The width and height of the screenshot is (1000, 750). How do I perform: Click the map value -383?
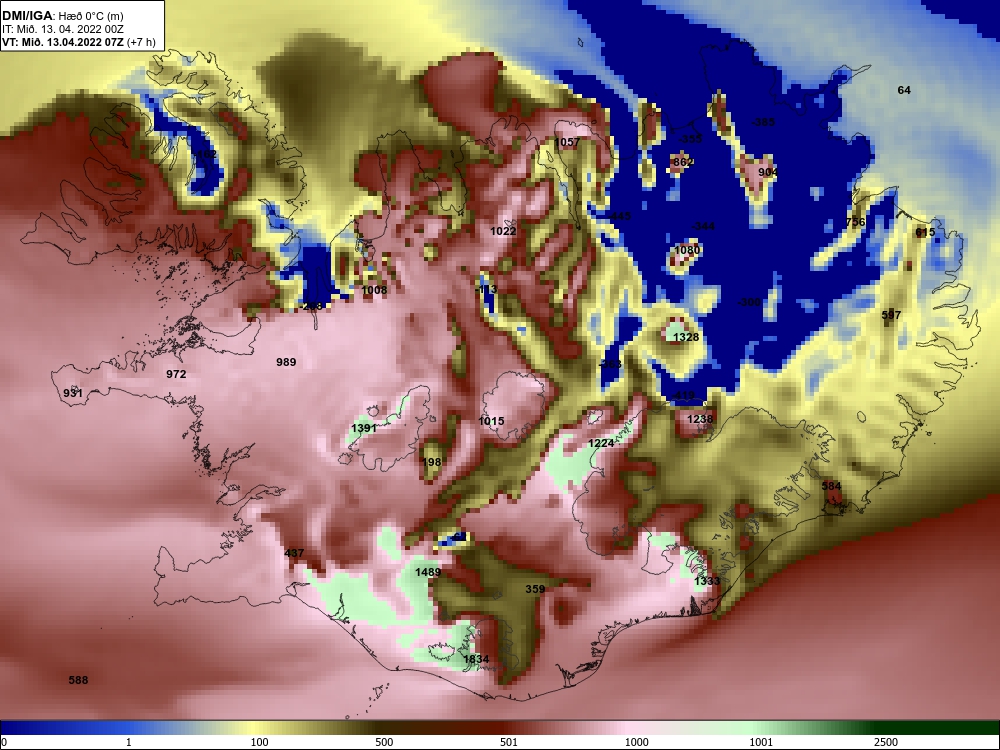tap(763, 122)
